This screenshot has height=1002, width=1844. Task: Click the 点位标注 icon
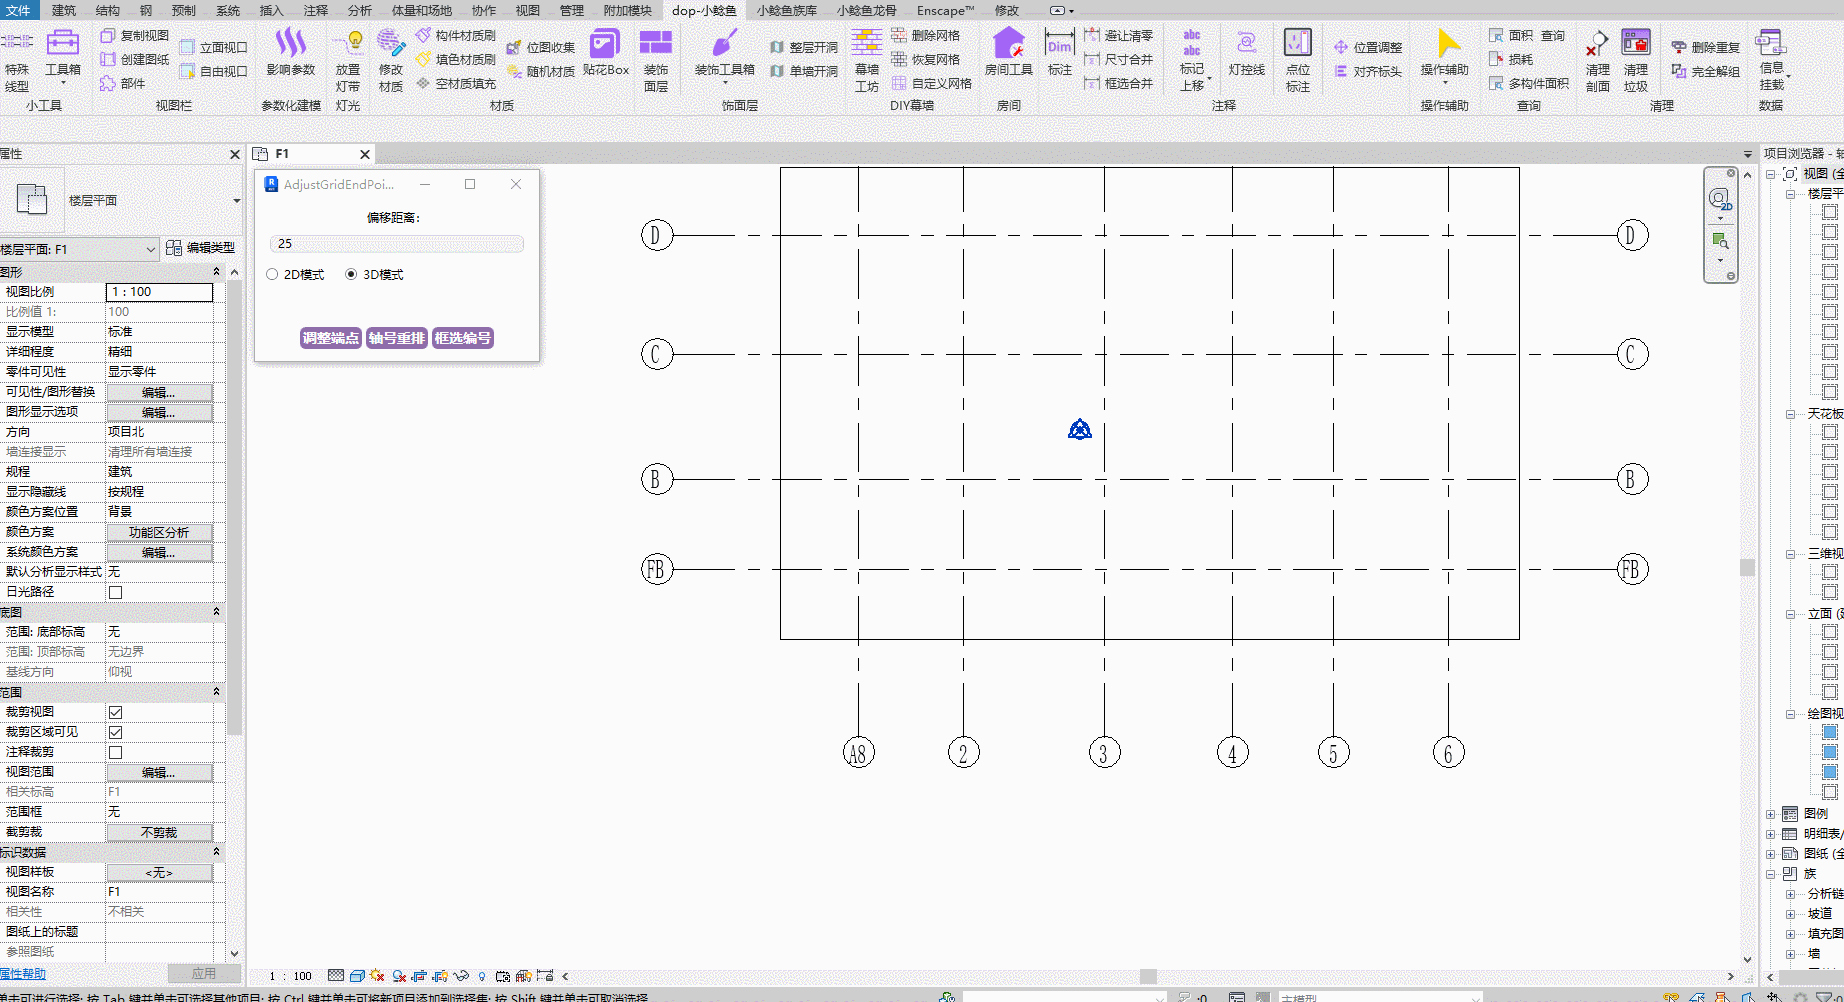click(x=1297, y=44)
